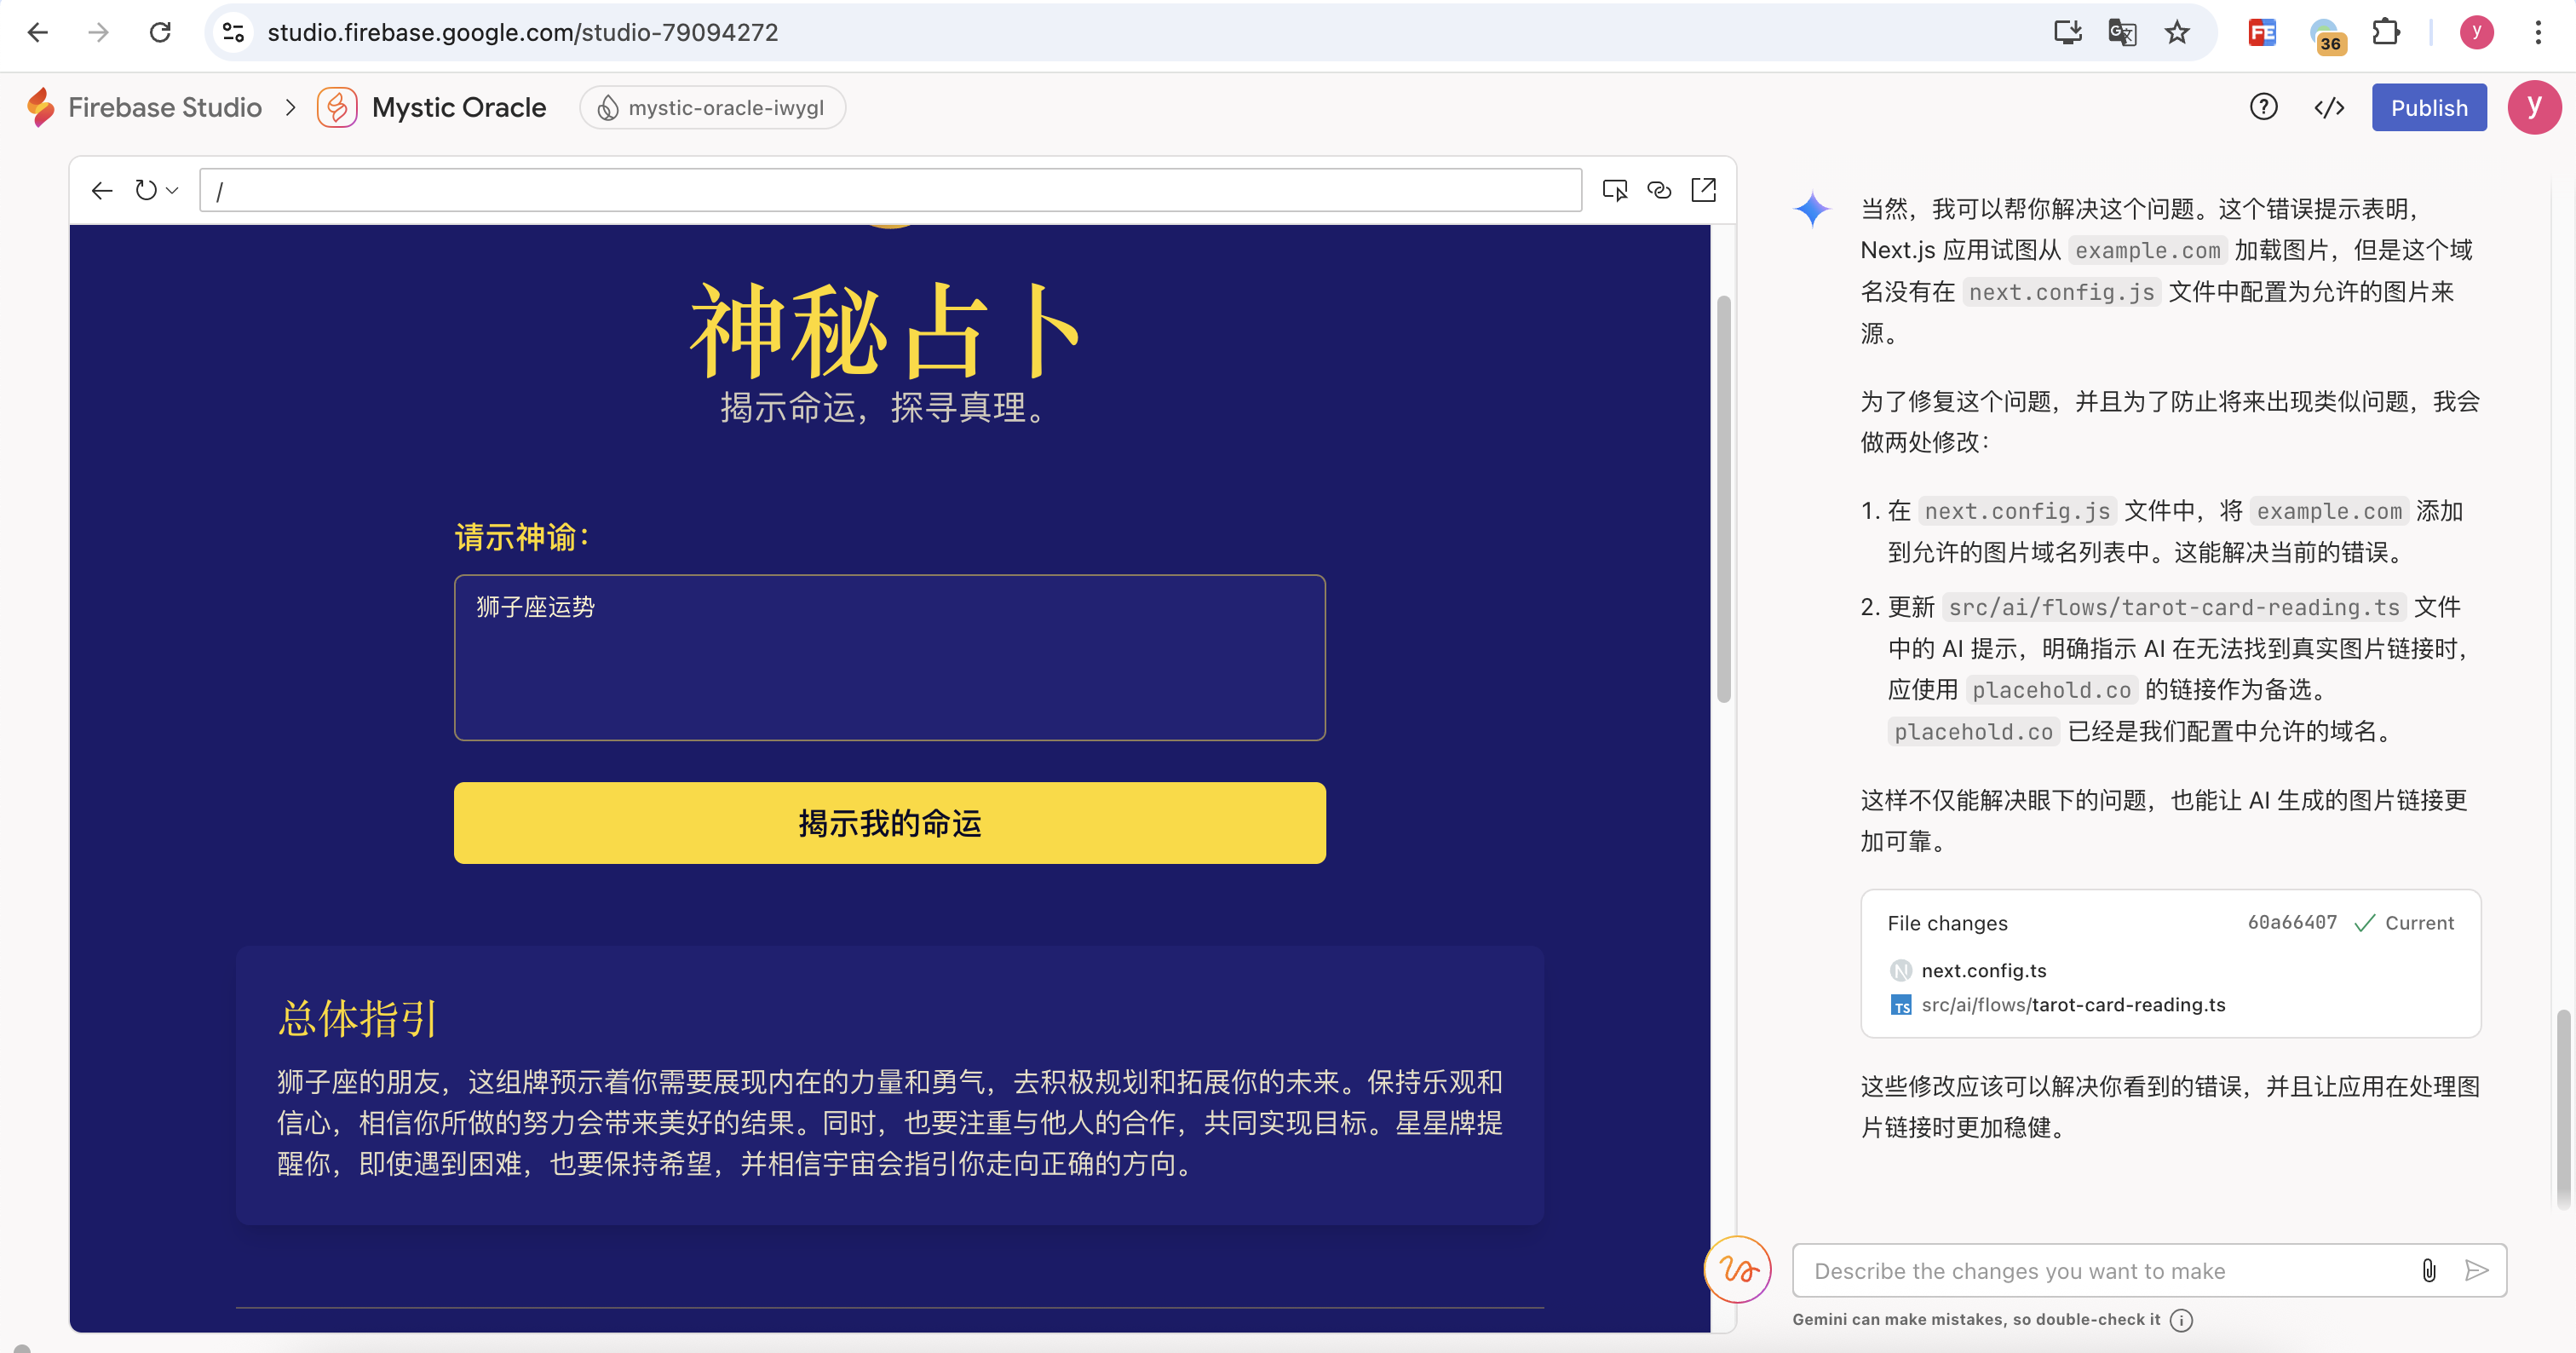
Task: Send the Gemini chat message
Action: point(2478,1270)
